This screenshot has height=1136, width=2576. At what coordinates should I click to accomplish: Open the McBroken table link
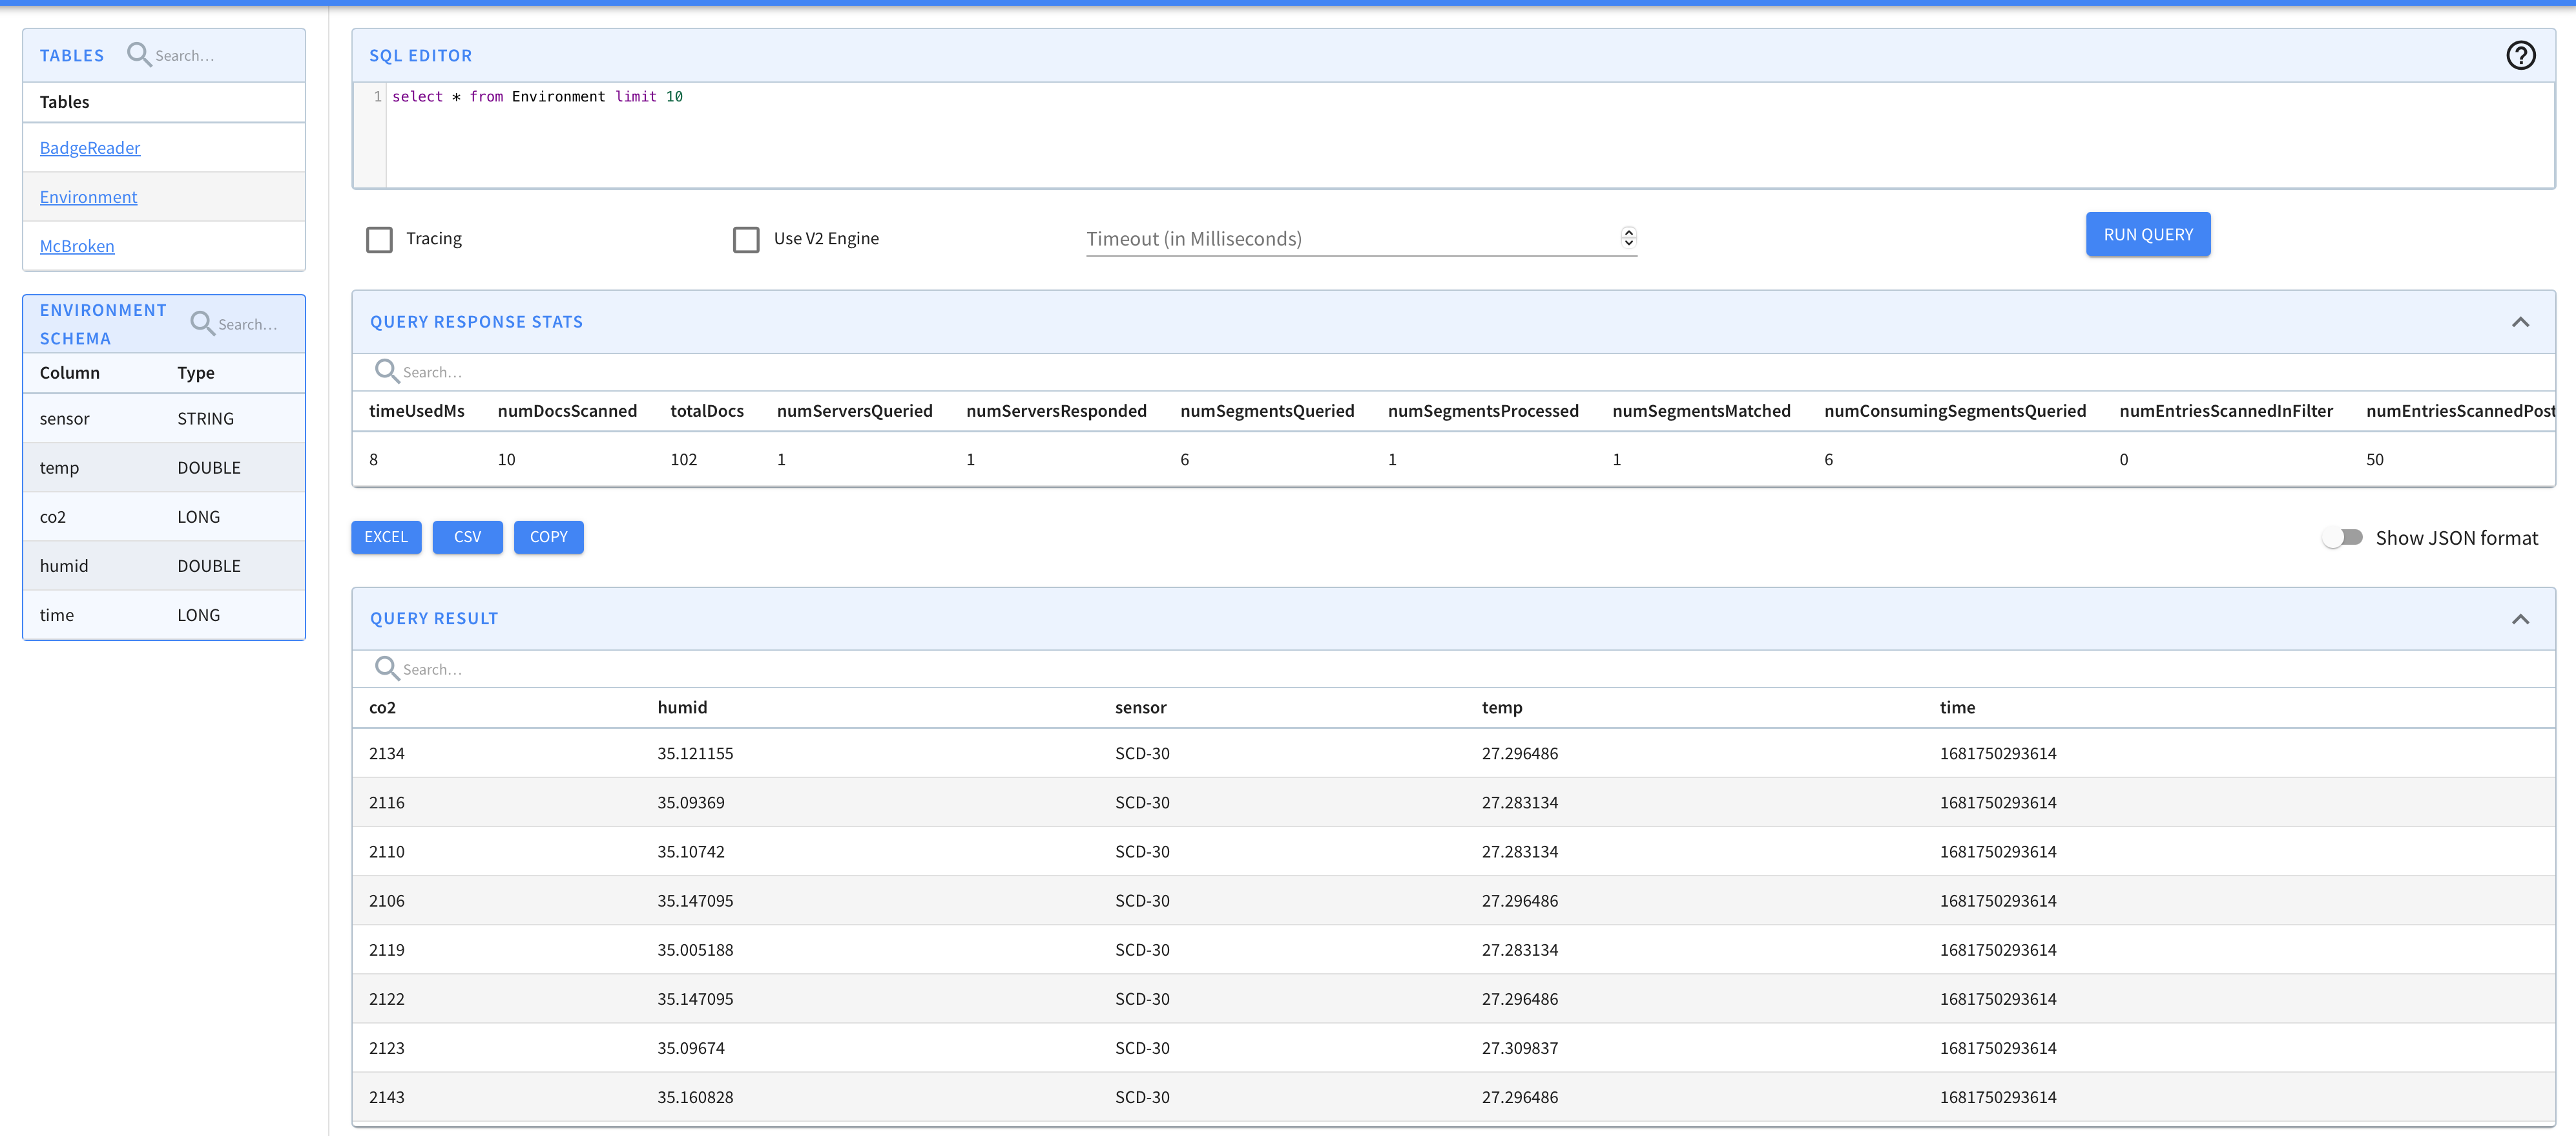click(x=77, y=246)
